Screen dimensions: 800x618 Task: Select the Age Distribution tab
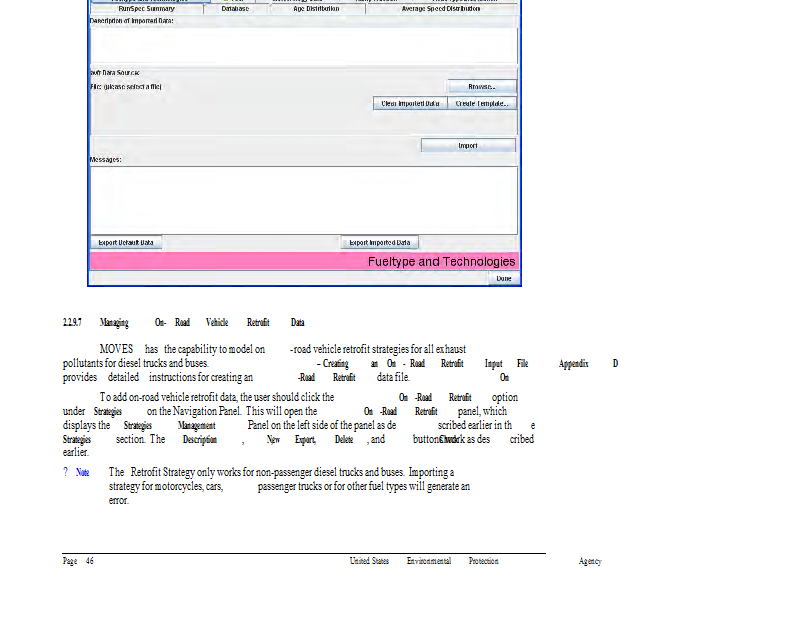coord(316,9)
